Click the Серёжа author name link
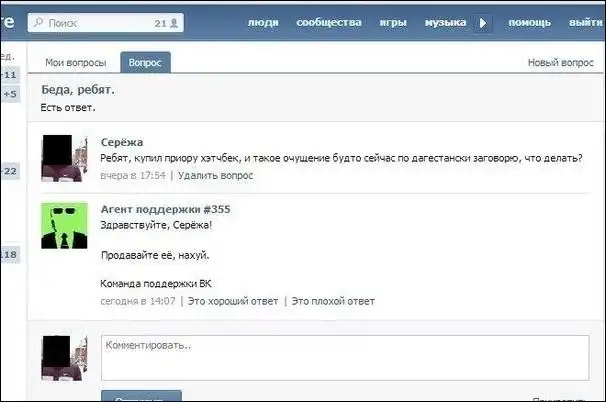 click(x=122, y=142)
